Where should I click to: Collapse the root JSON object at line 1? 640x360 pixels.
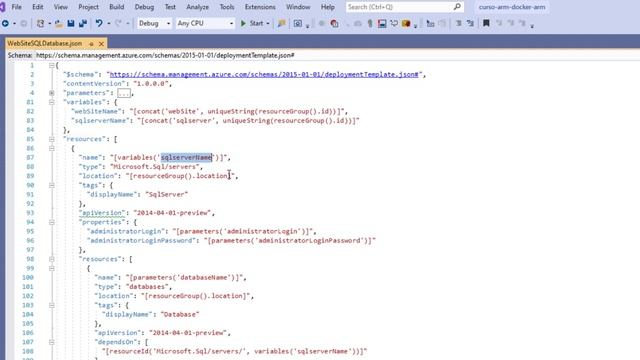tap(52, 65)
